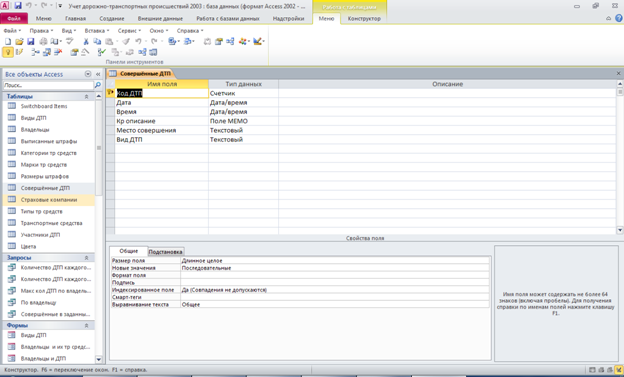Screen dimensions: 624x377
Task: Click the Help question mark icon
Action: [x=619, y=18]
